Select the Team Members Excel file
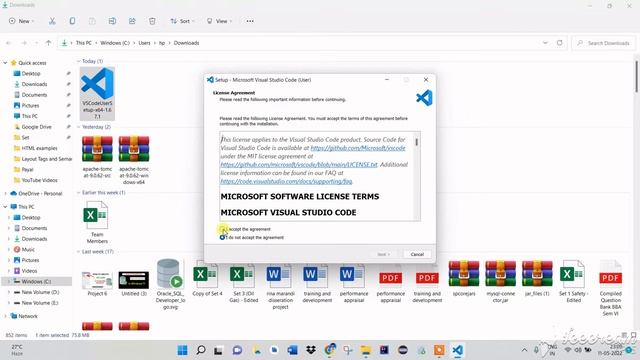 [97, 222]
